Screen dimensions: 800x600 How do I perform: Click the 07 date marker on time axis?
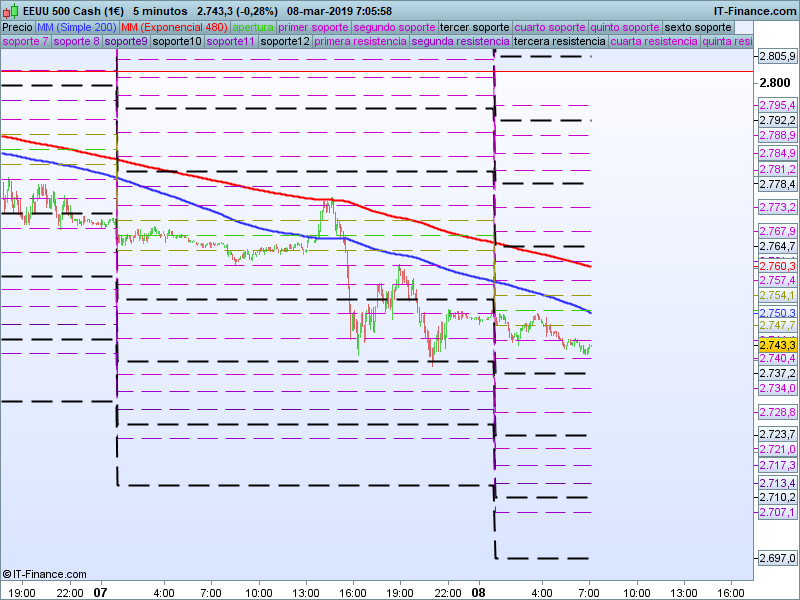101,592
